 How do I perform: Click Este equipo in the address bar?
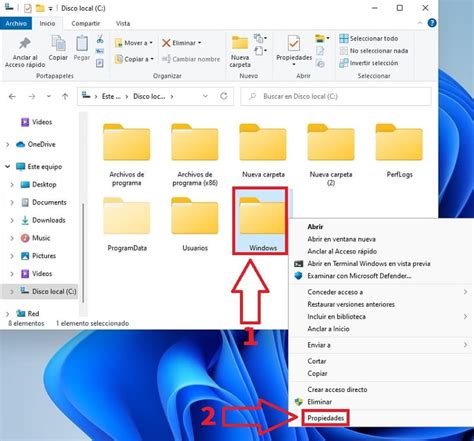pos(111,96)
